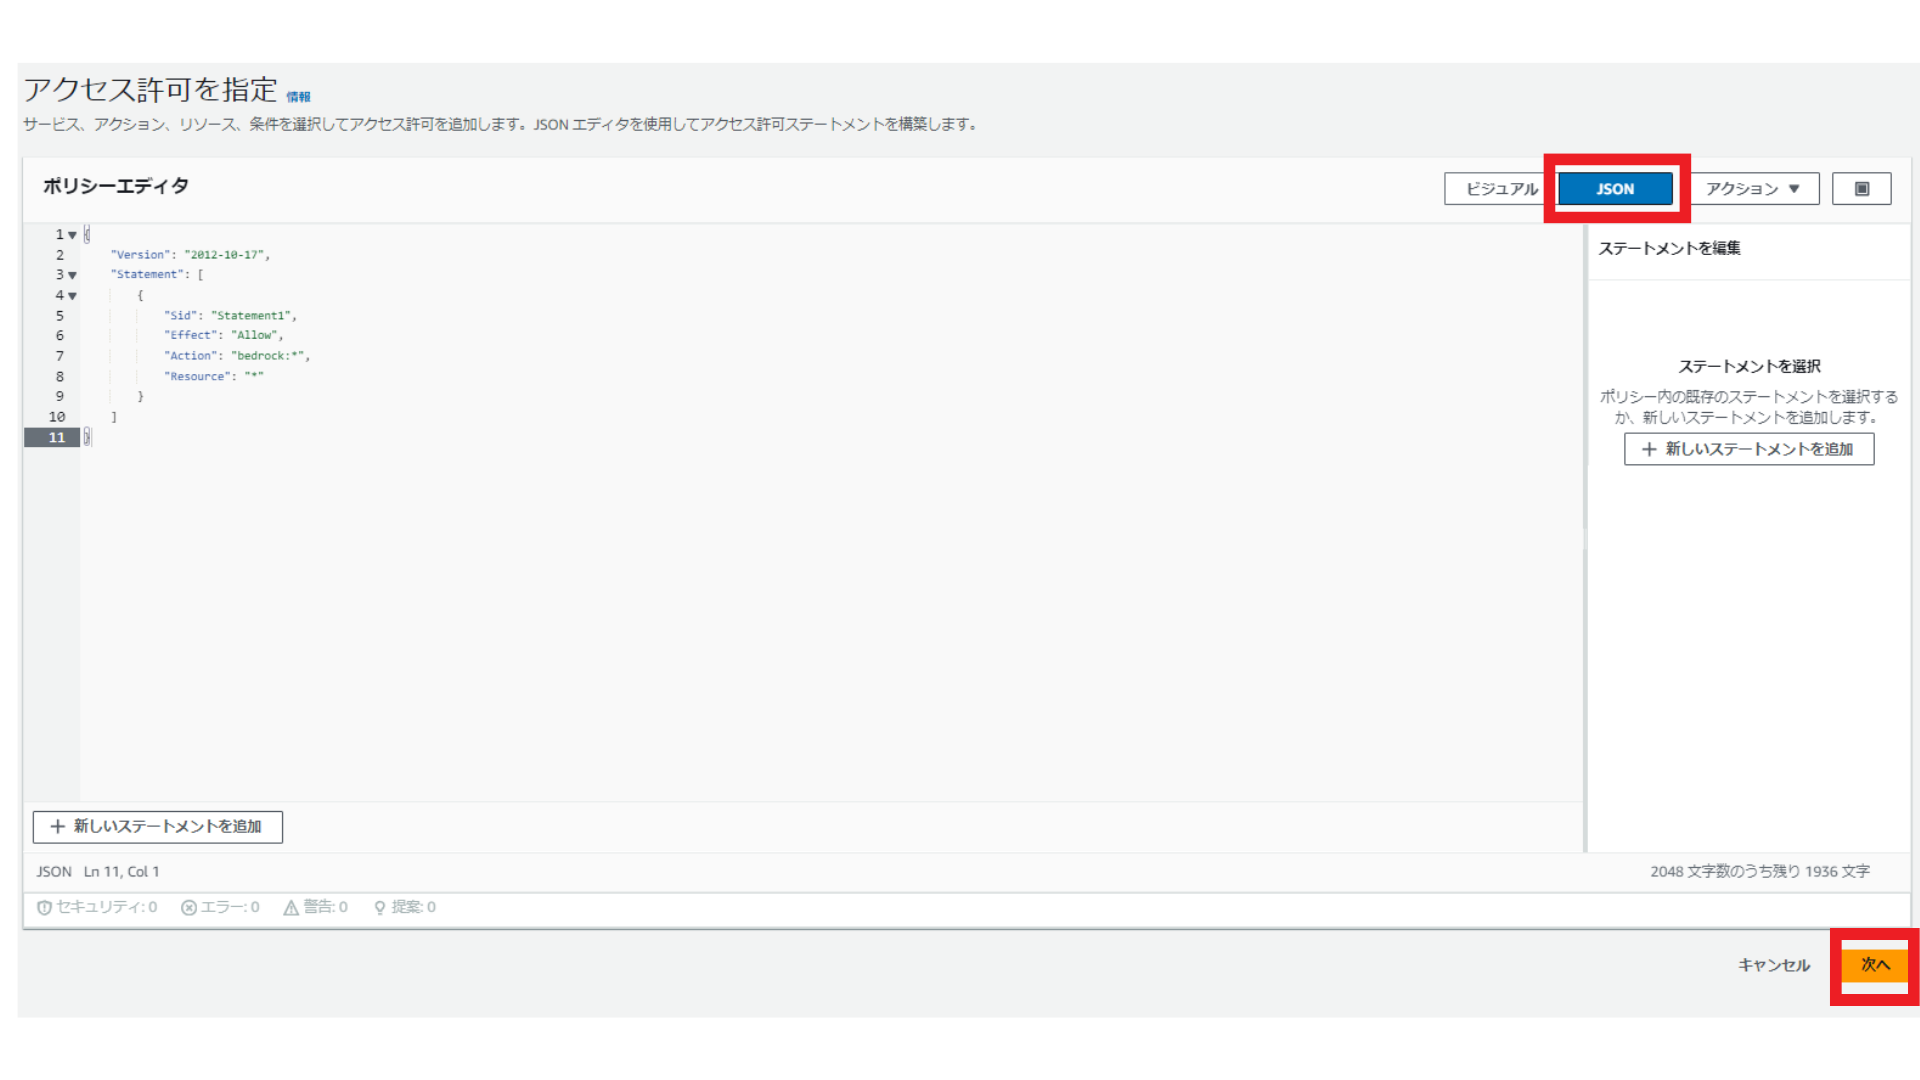This screenshot has width=1920, height=1080.
Task: Click 新しいステートメントを追加 in the right panel
Action: click(x=1749, y=449)
